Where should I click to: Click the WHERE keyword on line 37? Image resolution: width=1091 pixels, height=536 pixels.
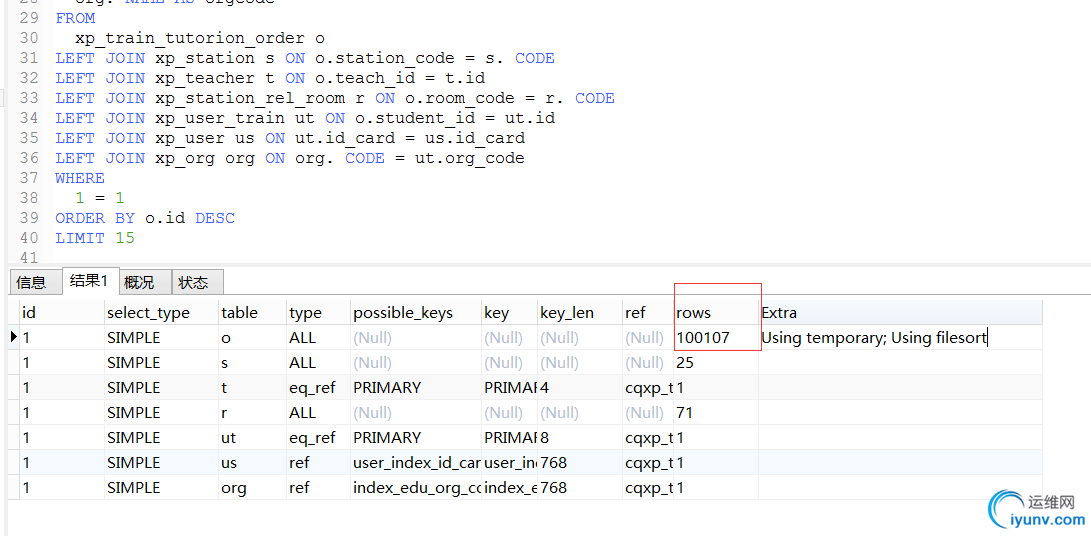point(80,178)
